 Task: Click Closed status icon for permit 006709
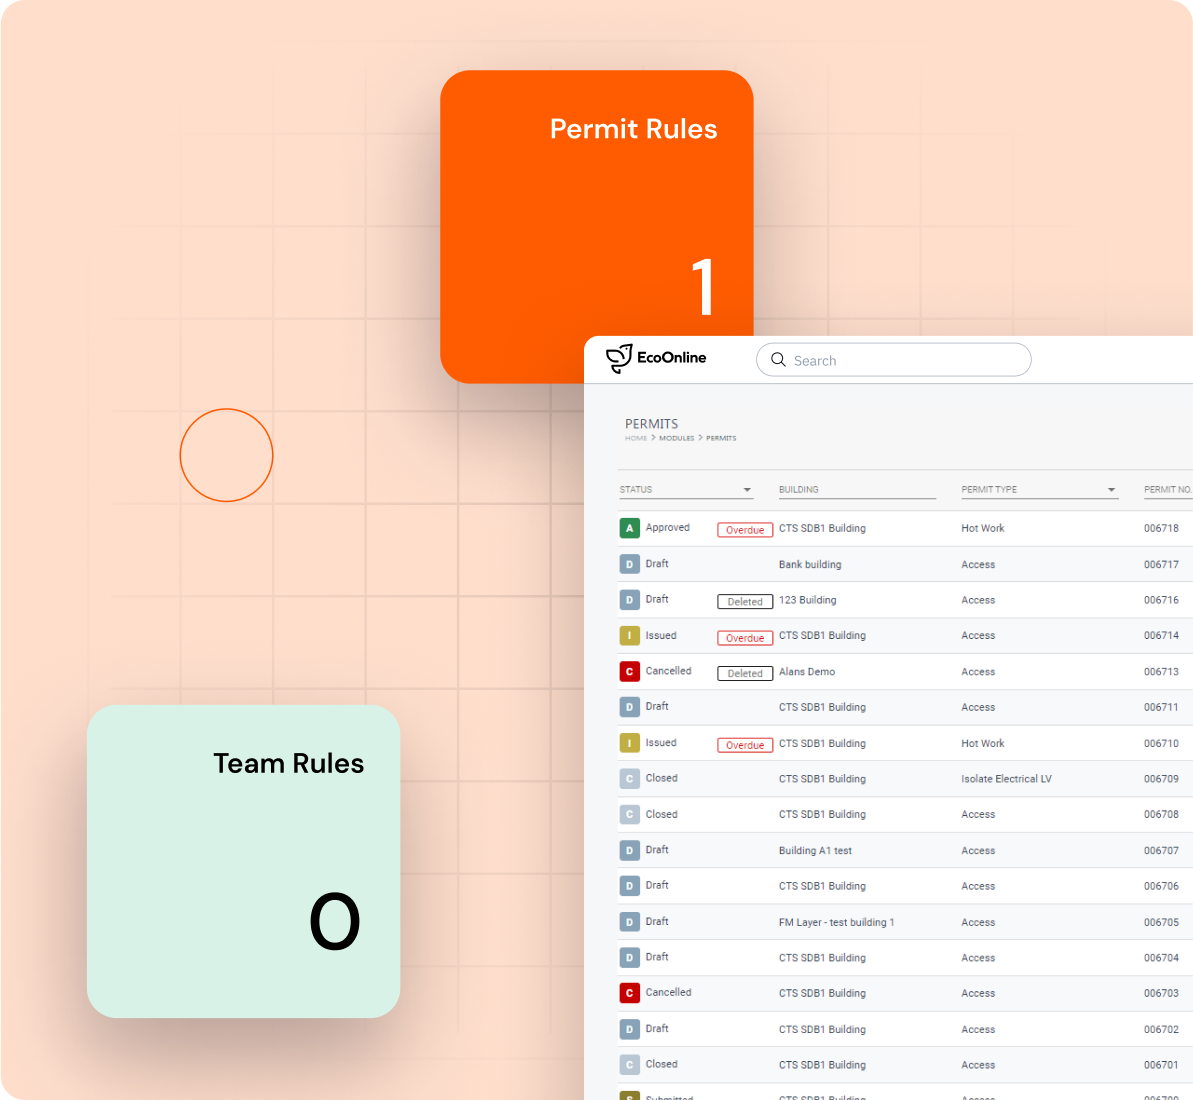click(x=629, y=779)
